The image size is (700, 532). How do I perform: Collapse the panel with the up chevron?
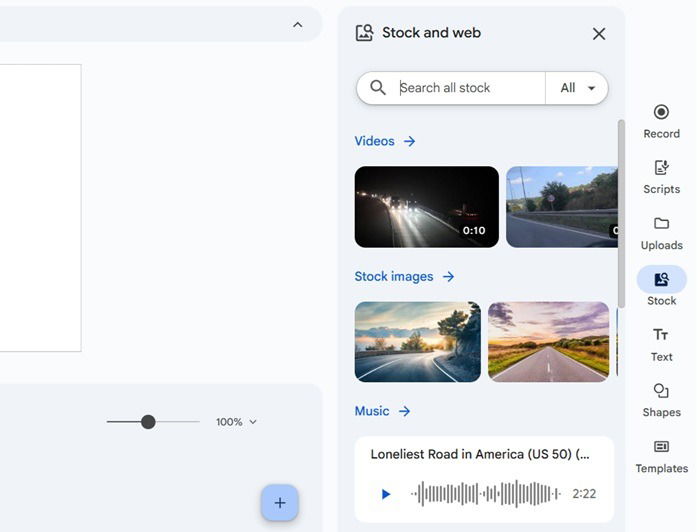pos(297,25)
